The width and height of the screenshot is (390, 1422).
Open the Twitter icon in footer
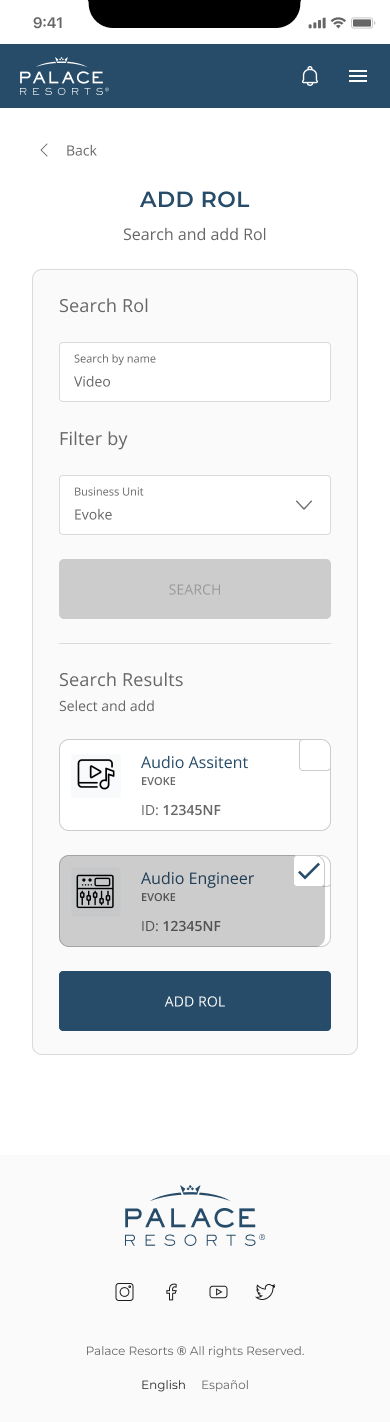(265, 1291)
